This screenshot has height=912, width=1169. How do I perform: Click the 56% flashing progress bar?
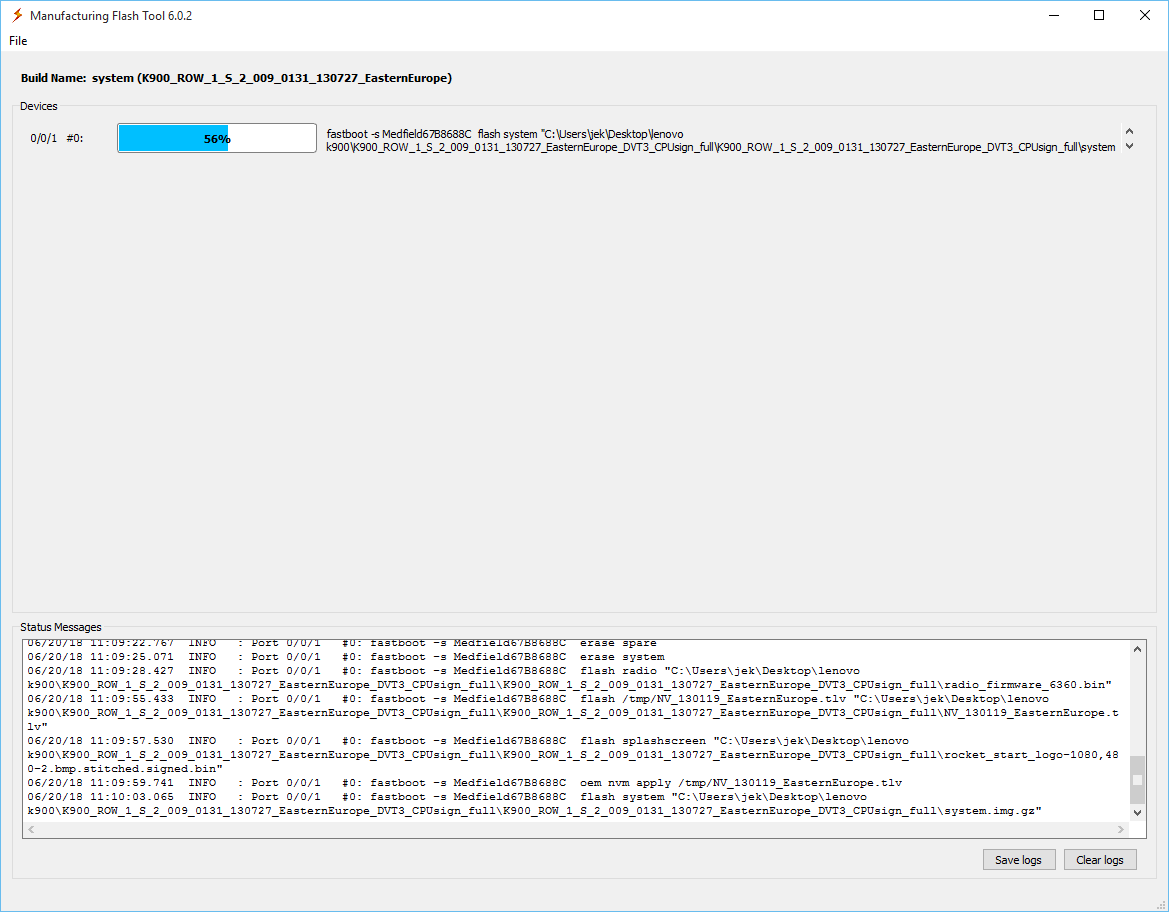pyautogui.click(x=217, y=139)
